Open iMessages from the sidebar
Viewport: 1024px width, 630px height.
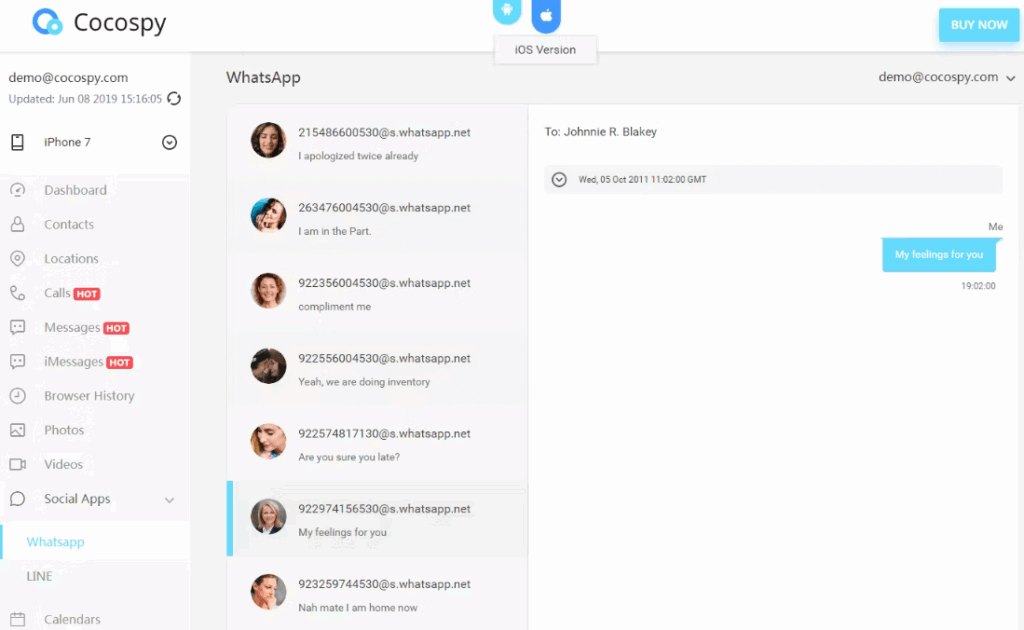point(74,362)
